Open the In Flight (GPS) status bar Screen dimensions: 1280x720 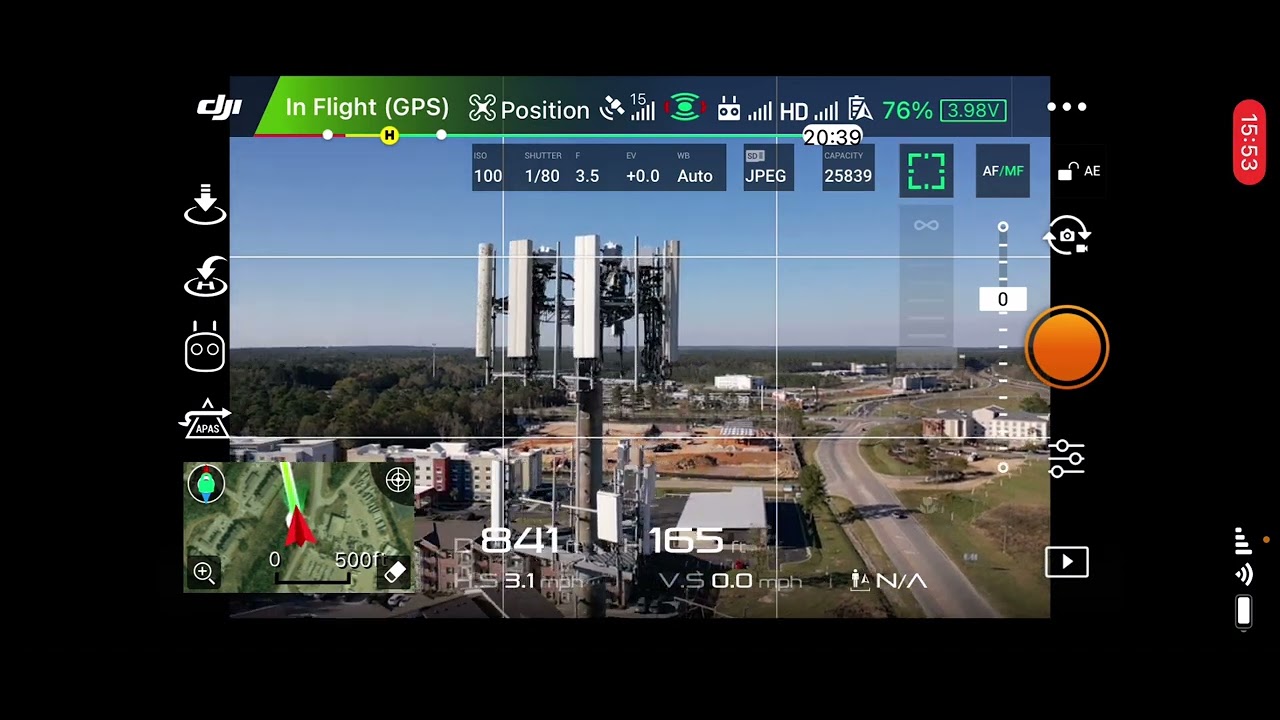click(x=367, y=108)
